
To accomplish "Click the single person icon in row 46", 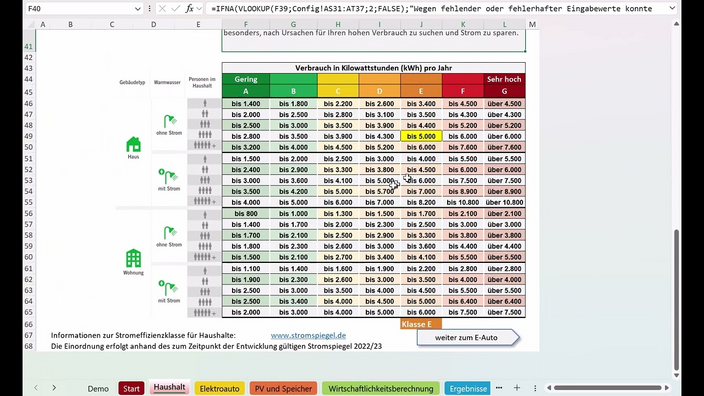I will pos(205,103).
